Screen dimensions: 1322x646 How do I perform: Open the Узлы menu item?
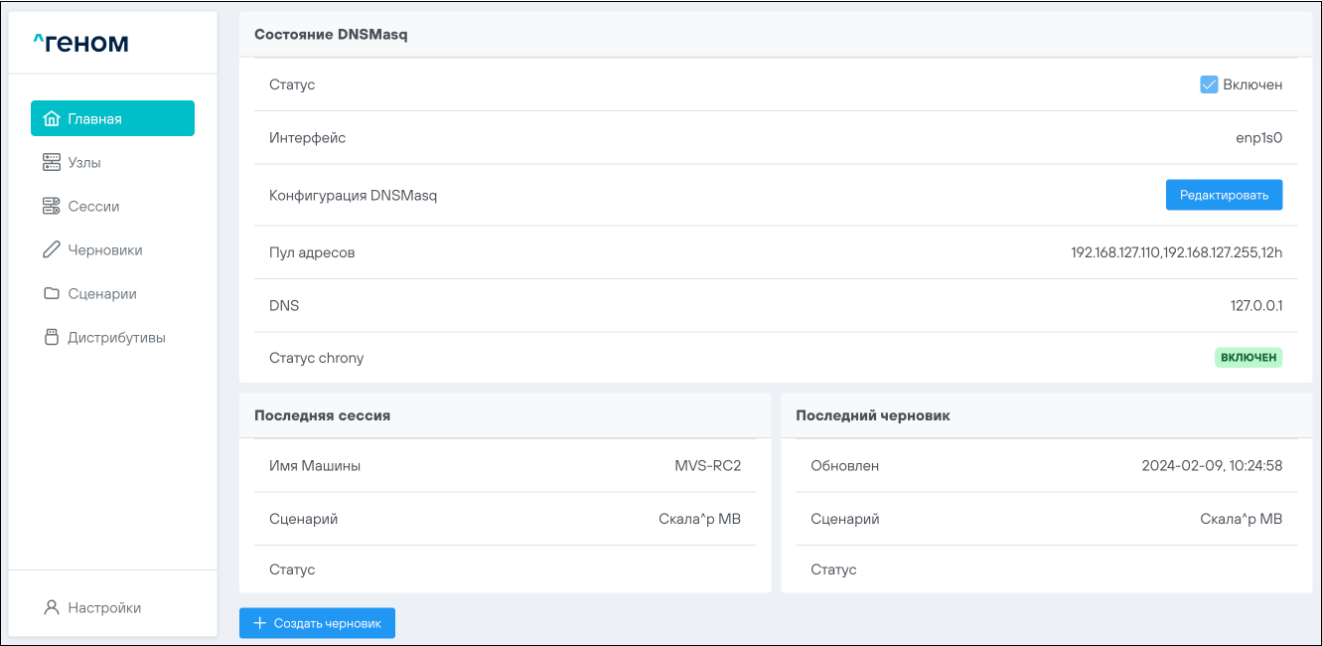84,162
